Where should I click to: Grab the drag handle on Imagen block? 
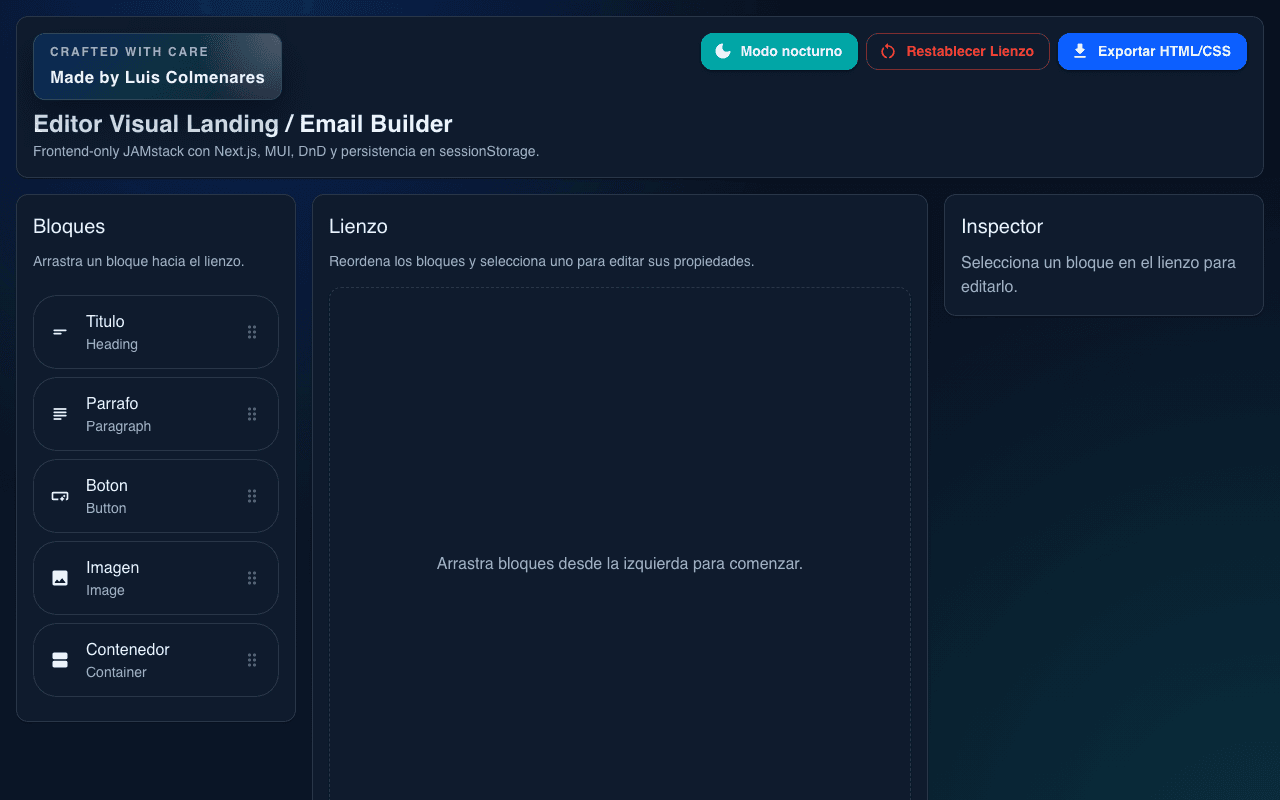pyautogui.click(x=252, y=578)
